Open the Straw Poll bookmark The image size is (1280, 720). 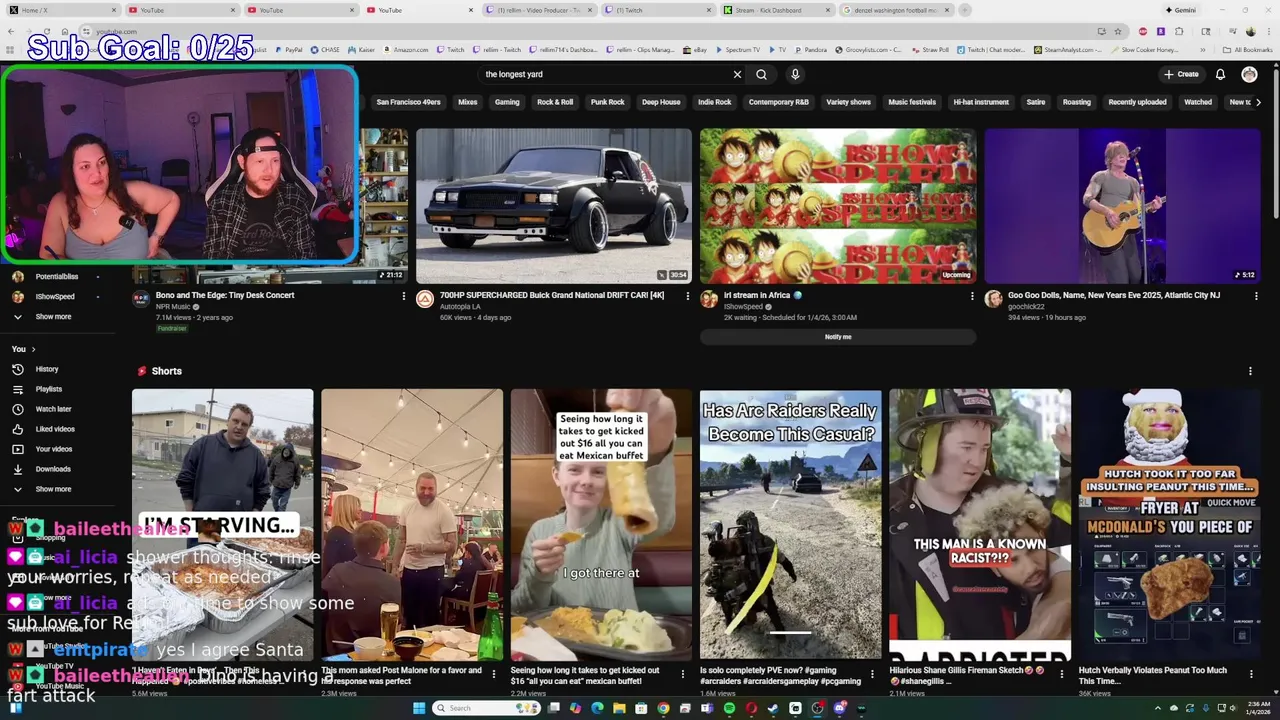(930, 49)
